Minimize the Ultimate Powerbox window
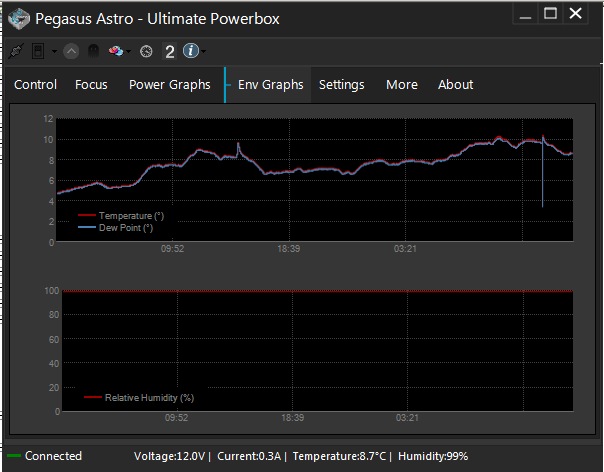 [525, 14]
